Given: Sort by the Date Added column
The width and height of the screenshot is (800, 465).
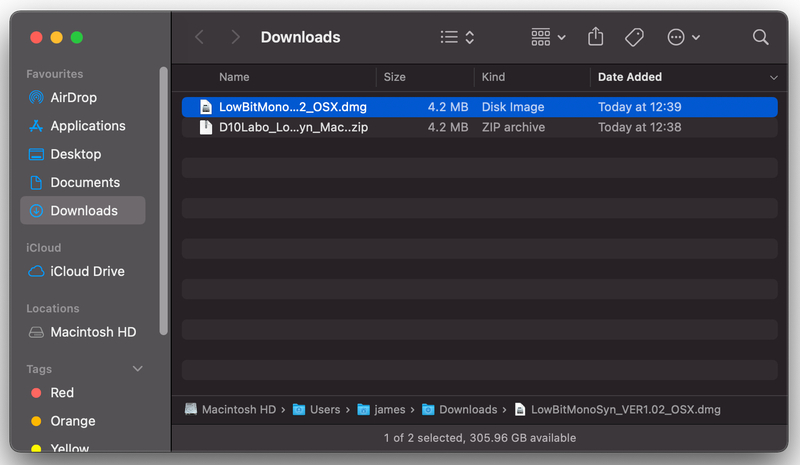Looking at the screenshot, I should pyautogui.click(x=630, y=77).
